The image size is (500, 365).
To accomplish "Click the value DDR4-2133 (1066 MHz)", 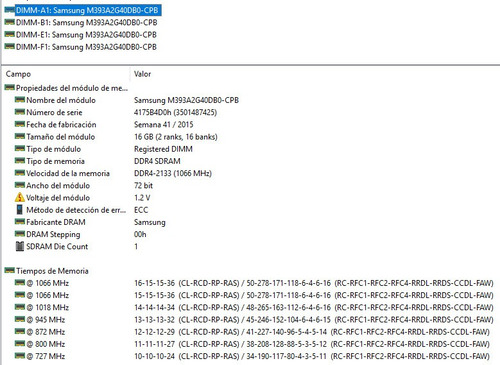I will [x=173, y=173].
